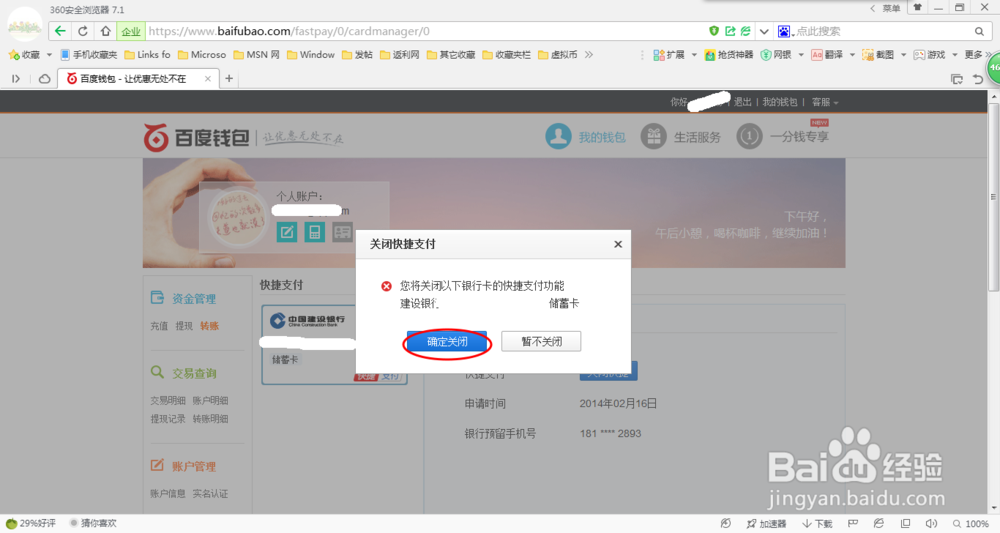
Task: Click the edit account icon on banner
Action: coord(287,232)
